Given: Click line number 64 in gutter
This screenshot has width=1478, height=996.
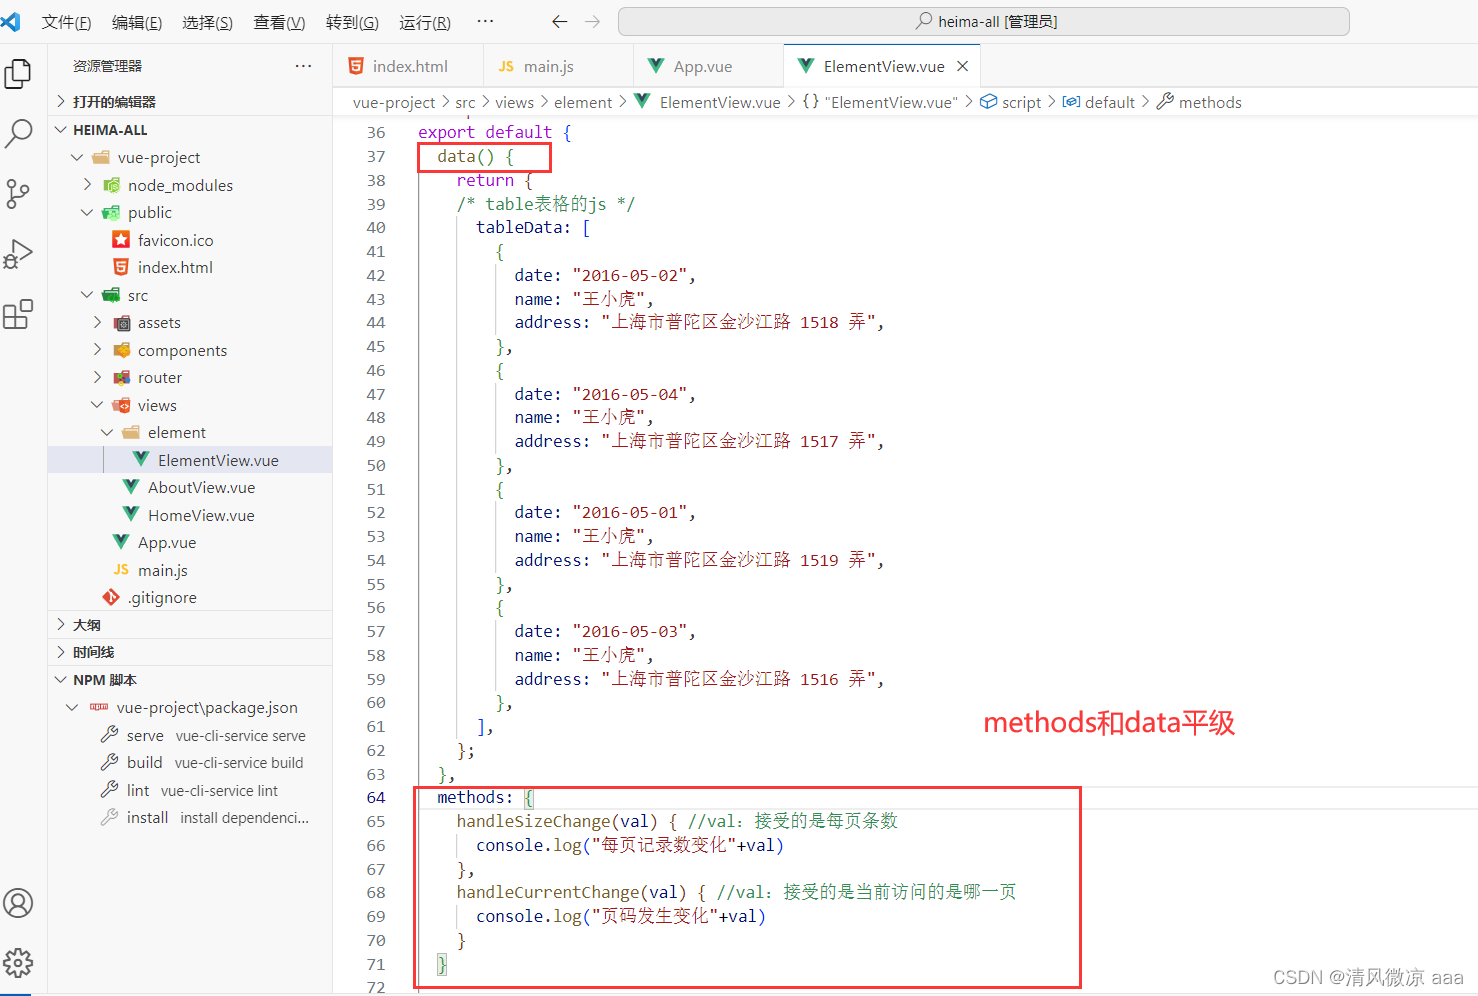Looking at the screenshot, I should coord(375,797).
